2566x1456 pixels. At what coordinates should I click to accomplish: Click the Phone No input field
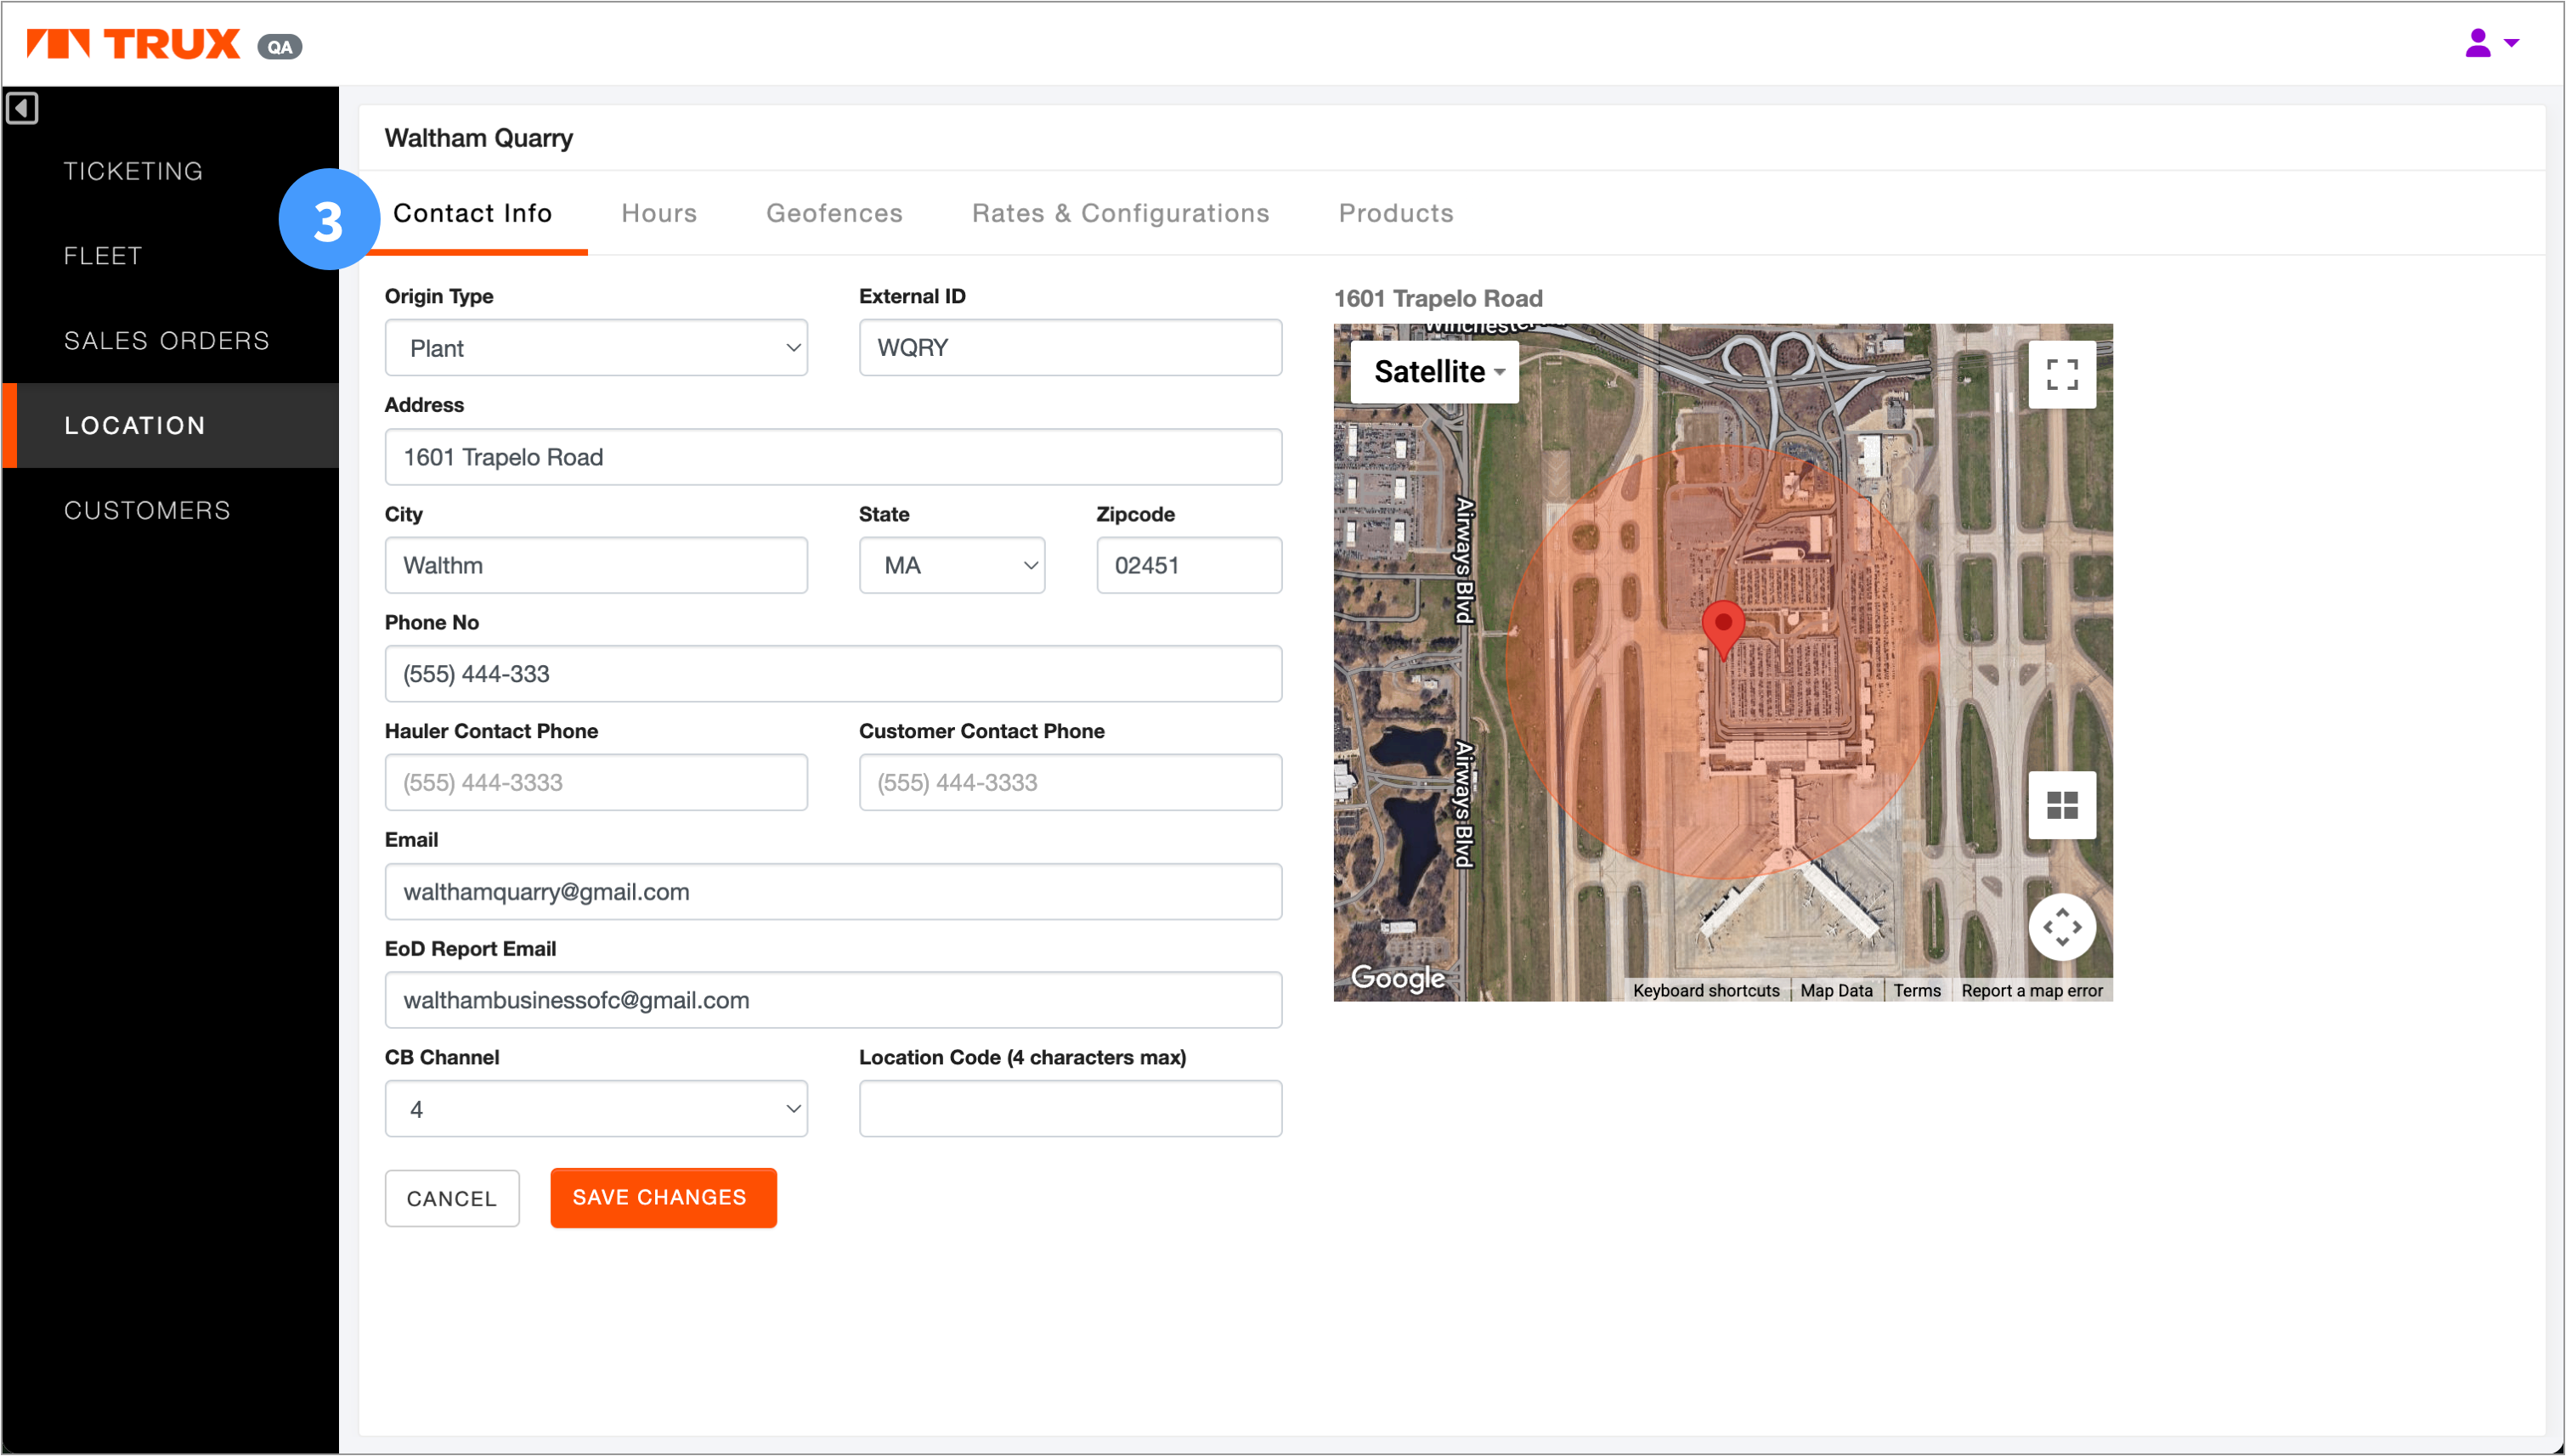pos(833,673)
